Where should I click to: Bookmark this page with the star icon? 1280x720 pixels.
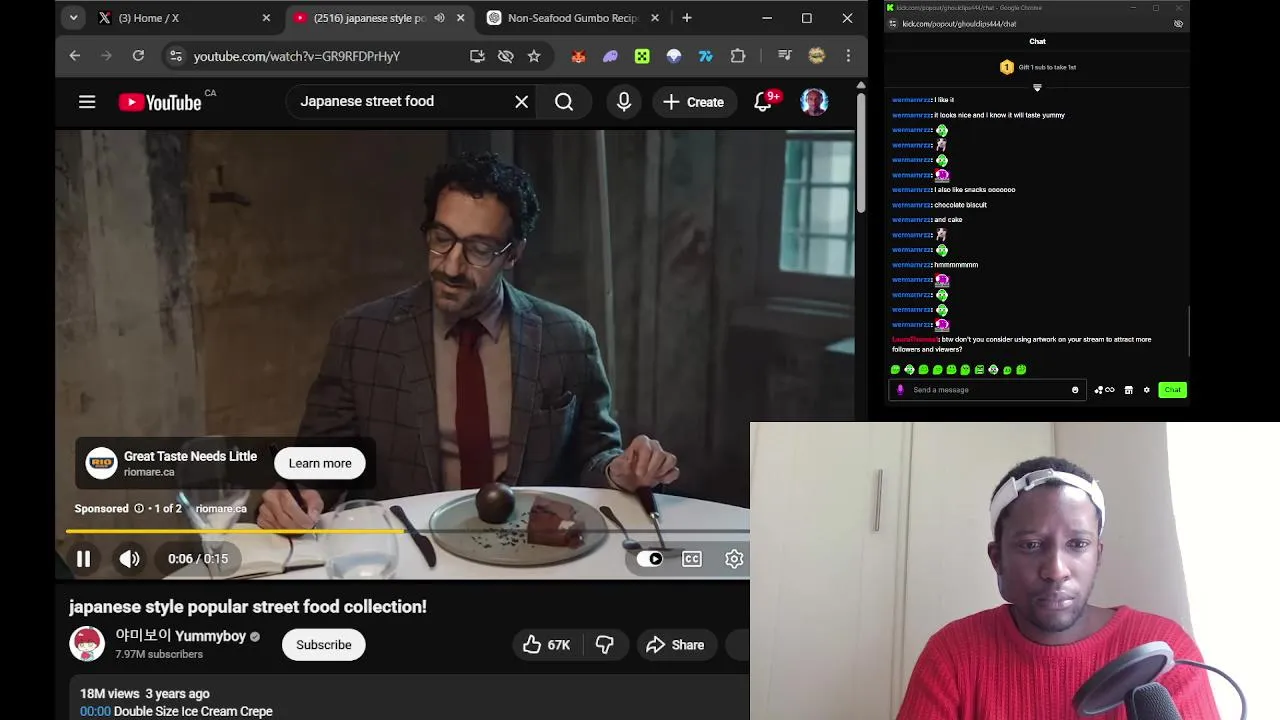(534, 56)
